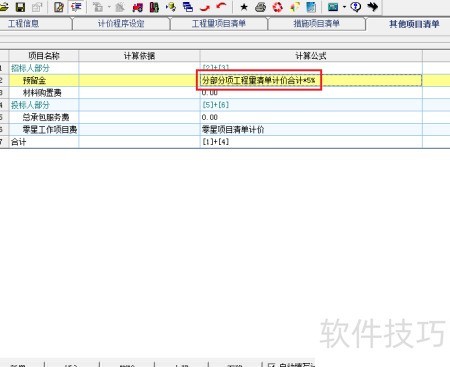Screen dimensions: 450x367
Task: Click the black star toolbar icon
Action: click(244, 7)
